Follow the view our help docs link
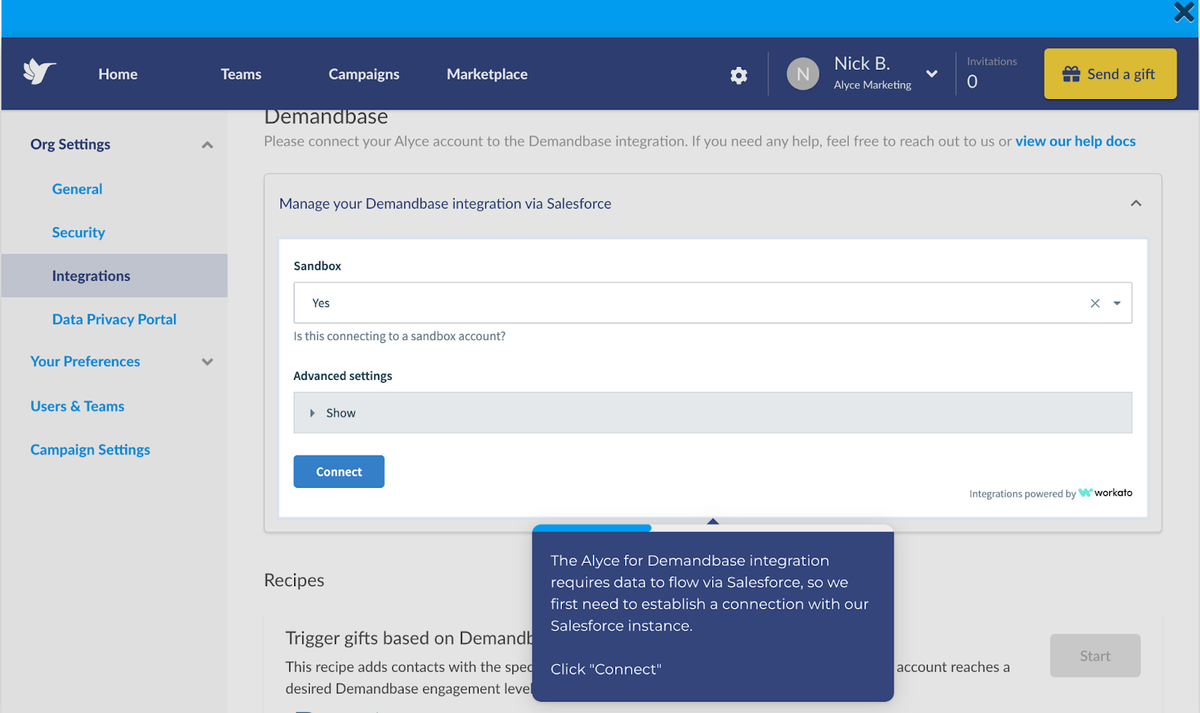 pos(1075,141)
